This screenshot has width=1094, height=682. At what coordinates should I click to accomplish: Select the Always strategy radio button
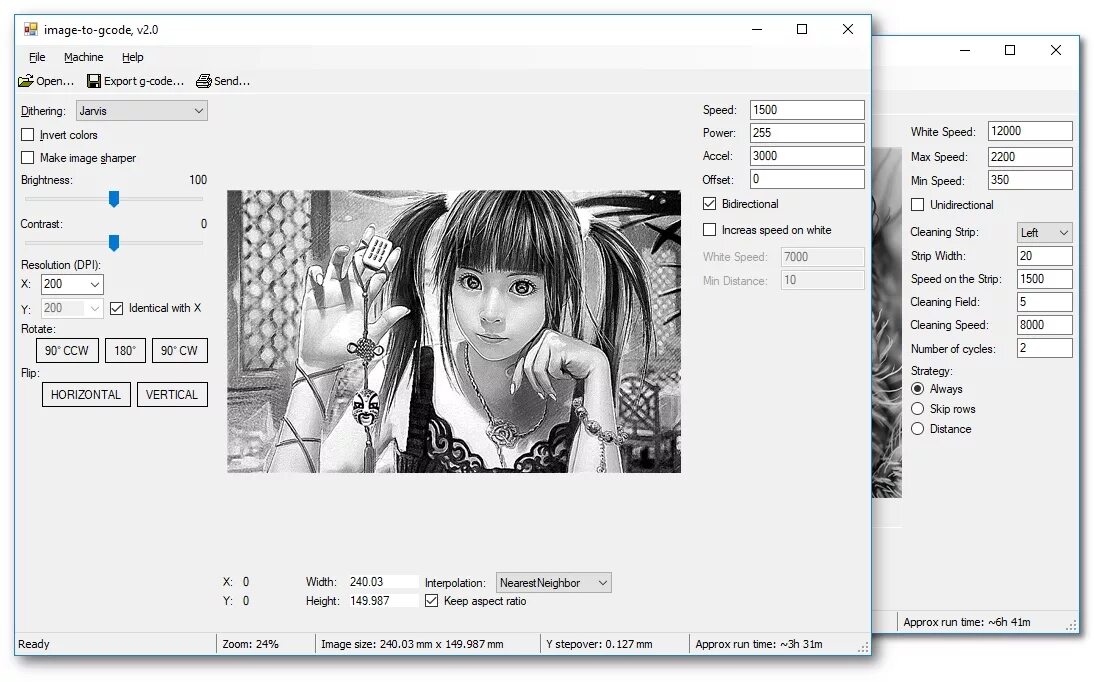click(x=917, y=389)
